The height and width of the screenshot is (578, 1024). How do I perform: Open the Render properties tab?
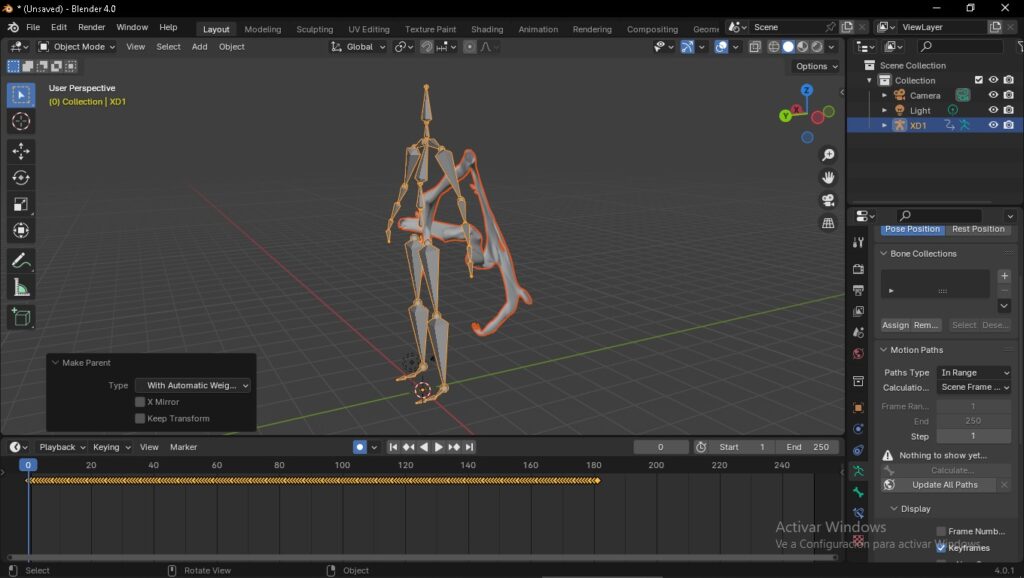[x=857, y=268]
